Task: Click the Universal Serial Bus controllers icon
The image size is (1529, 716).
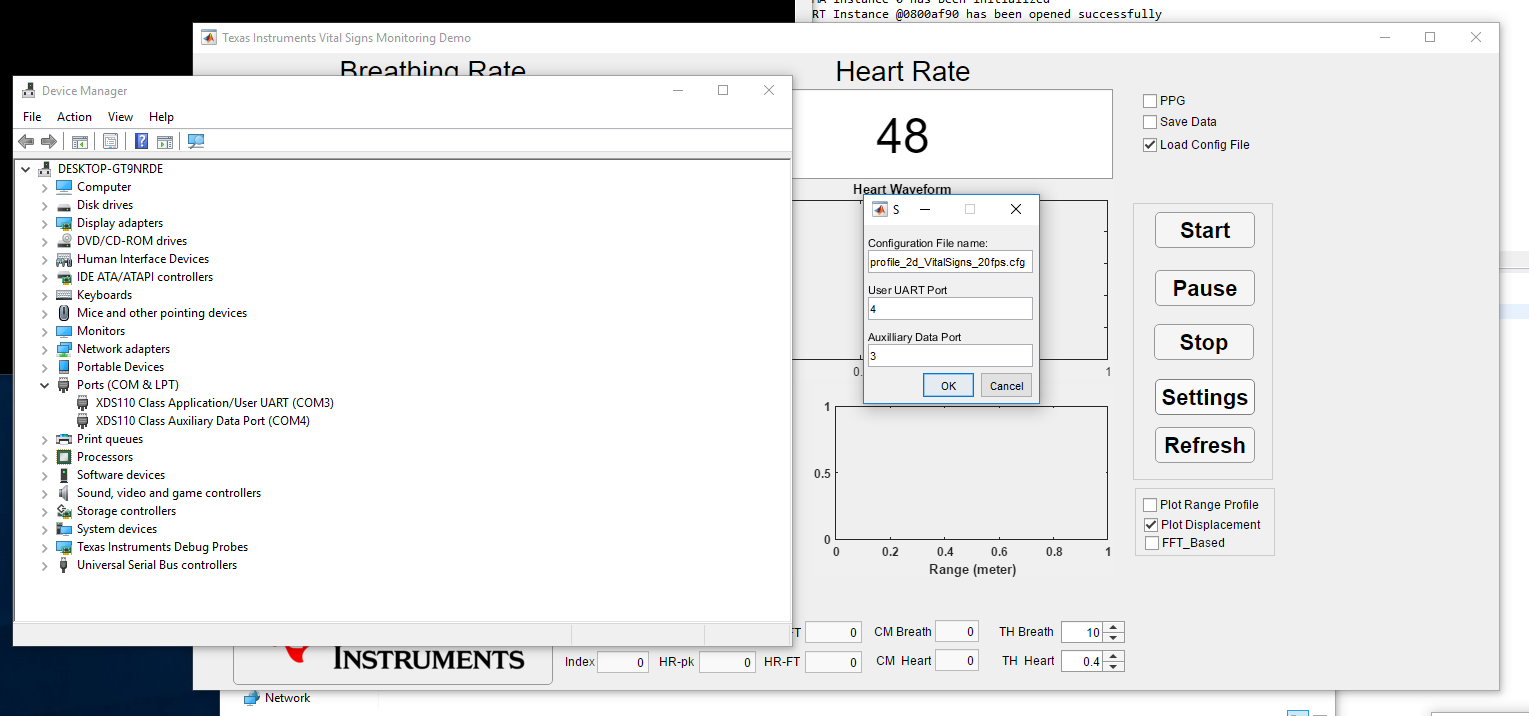Action: click(x=64, y=565)
